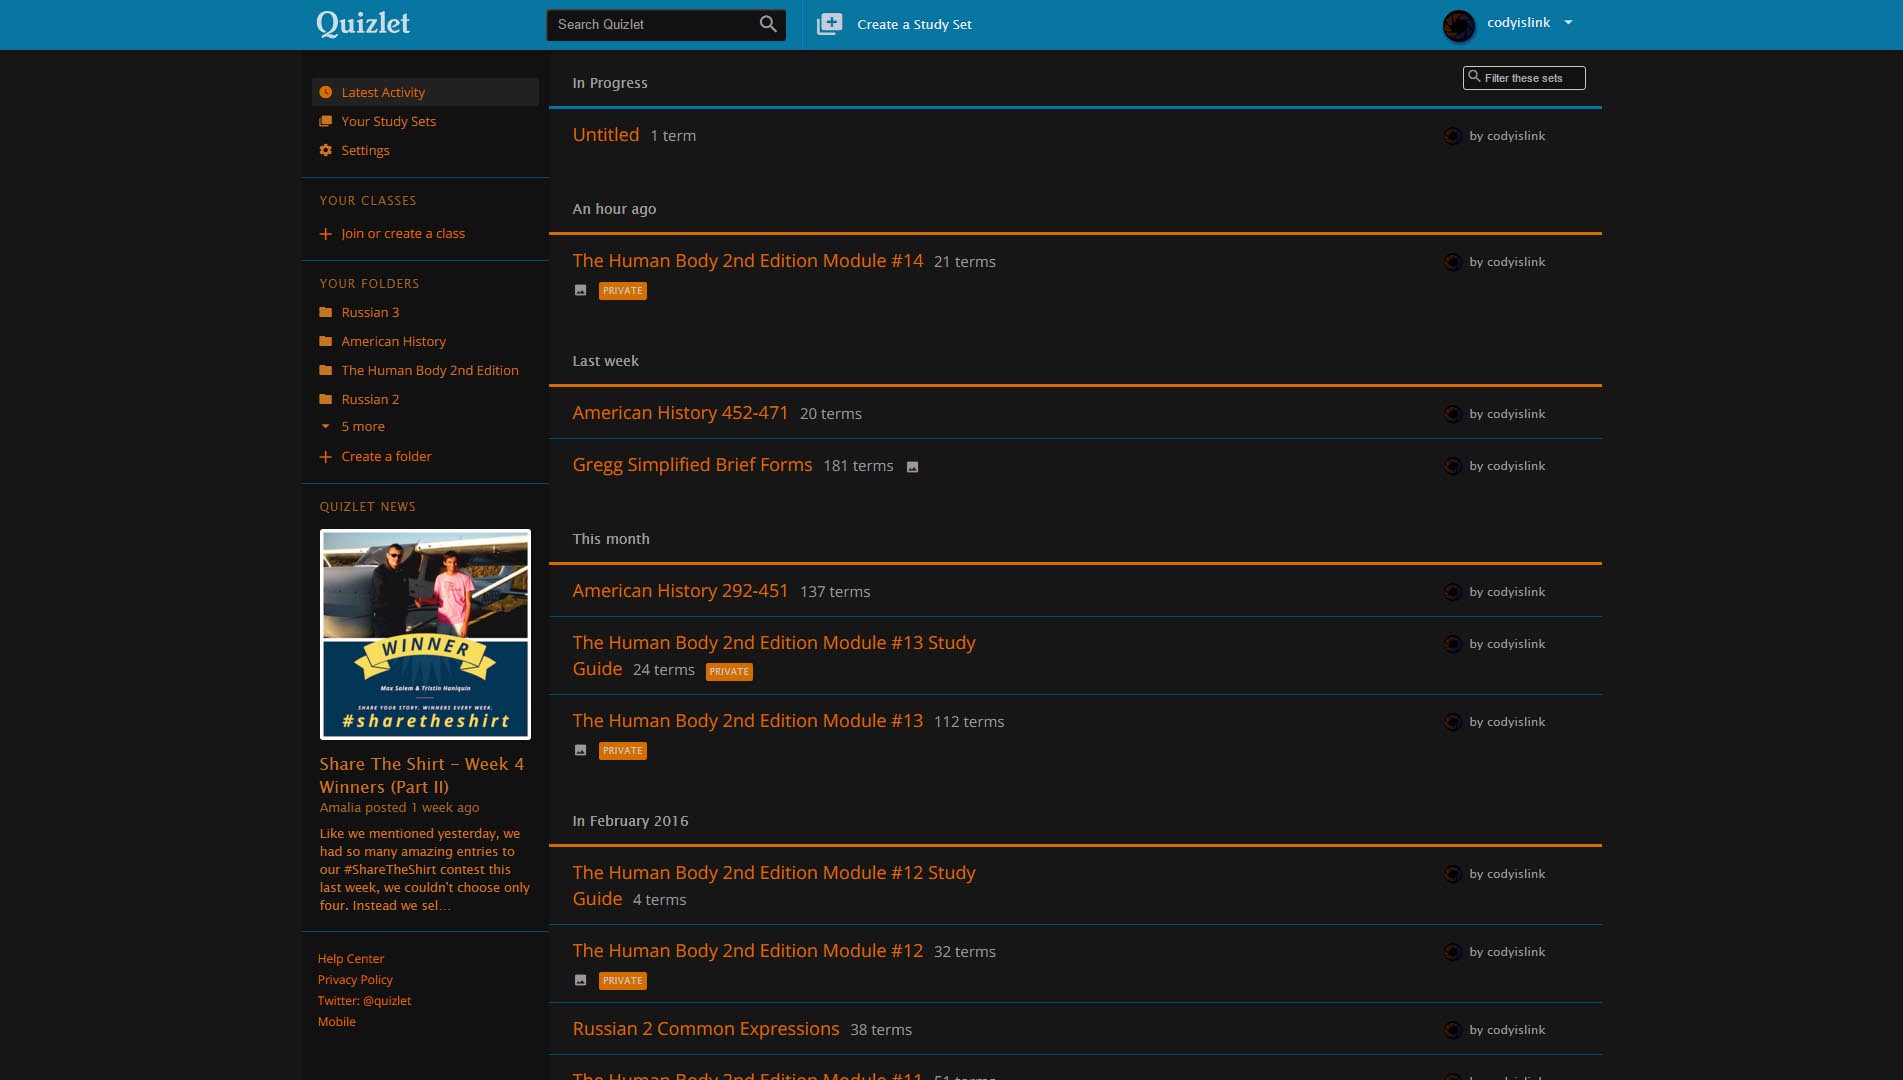This screenshot has height=1080, width=1903.
Task: Toggle the PRIVATE badge on Module #13 Study Guide
Action: pyautogui.click(x=729, y=671)
